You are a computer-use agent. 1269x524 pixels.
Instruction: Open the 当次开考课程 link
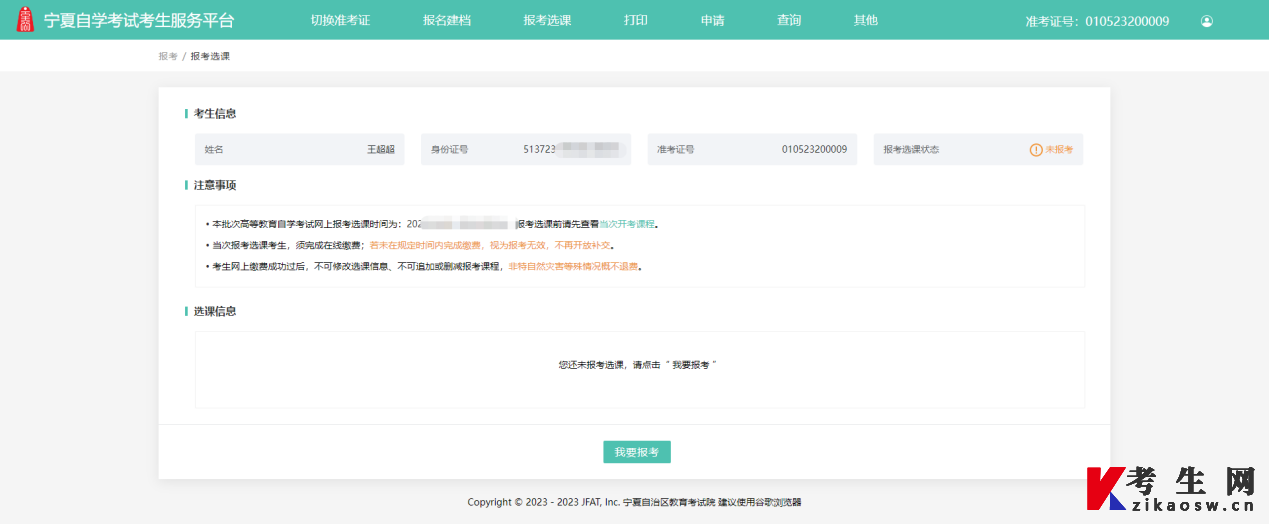coord(629,224)
